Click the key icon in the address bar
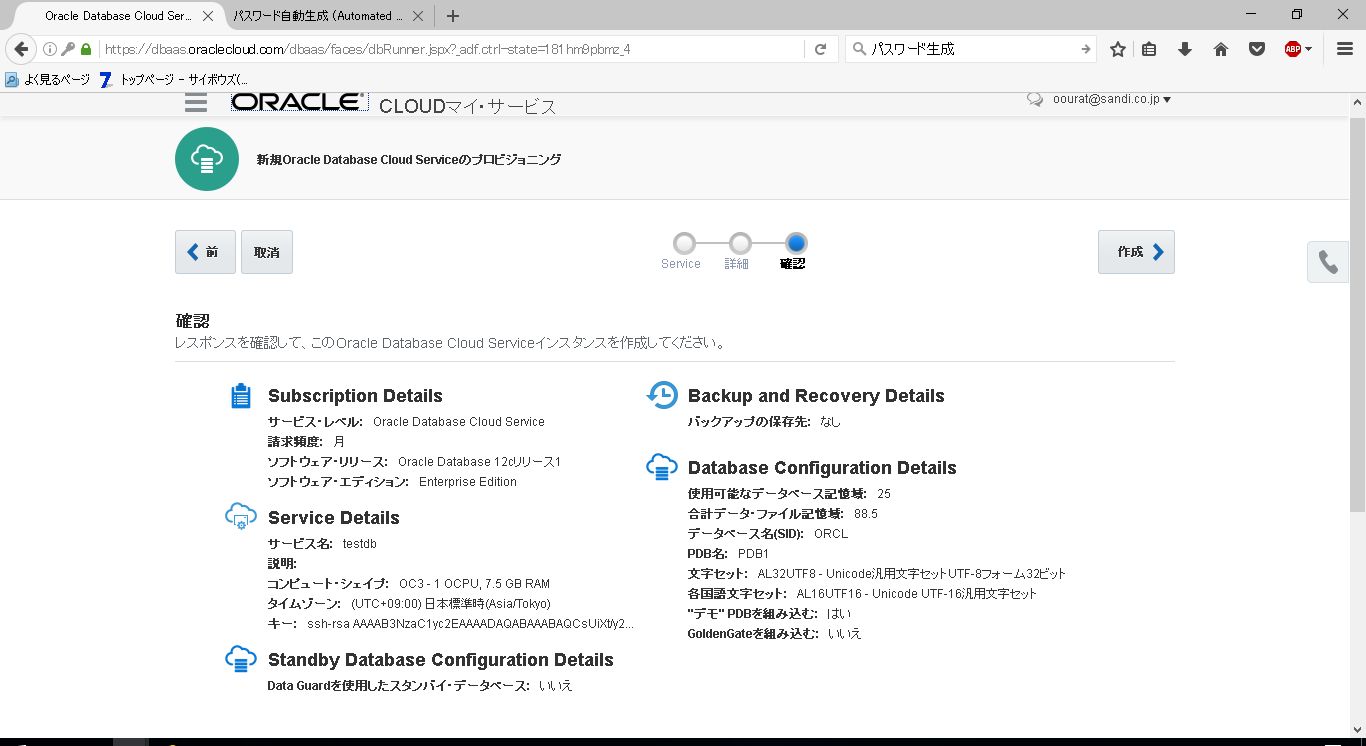The width and height of the screenshot is (1366, 746). click(68, 49)
